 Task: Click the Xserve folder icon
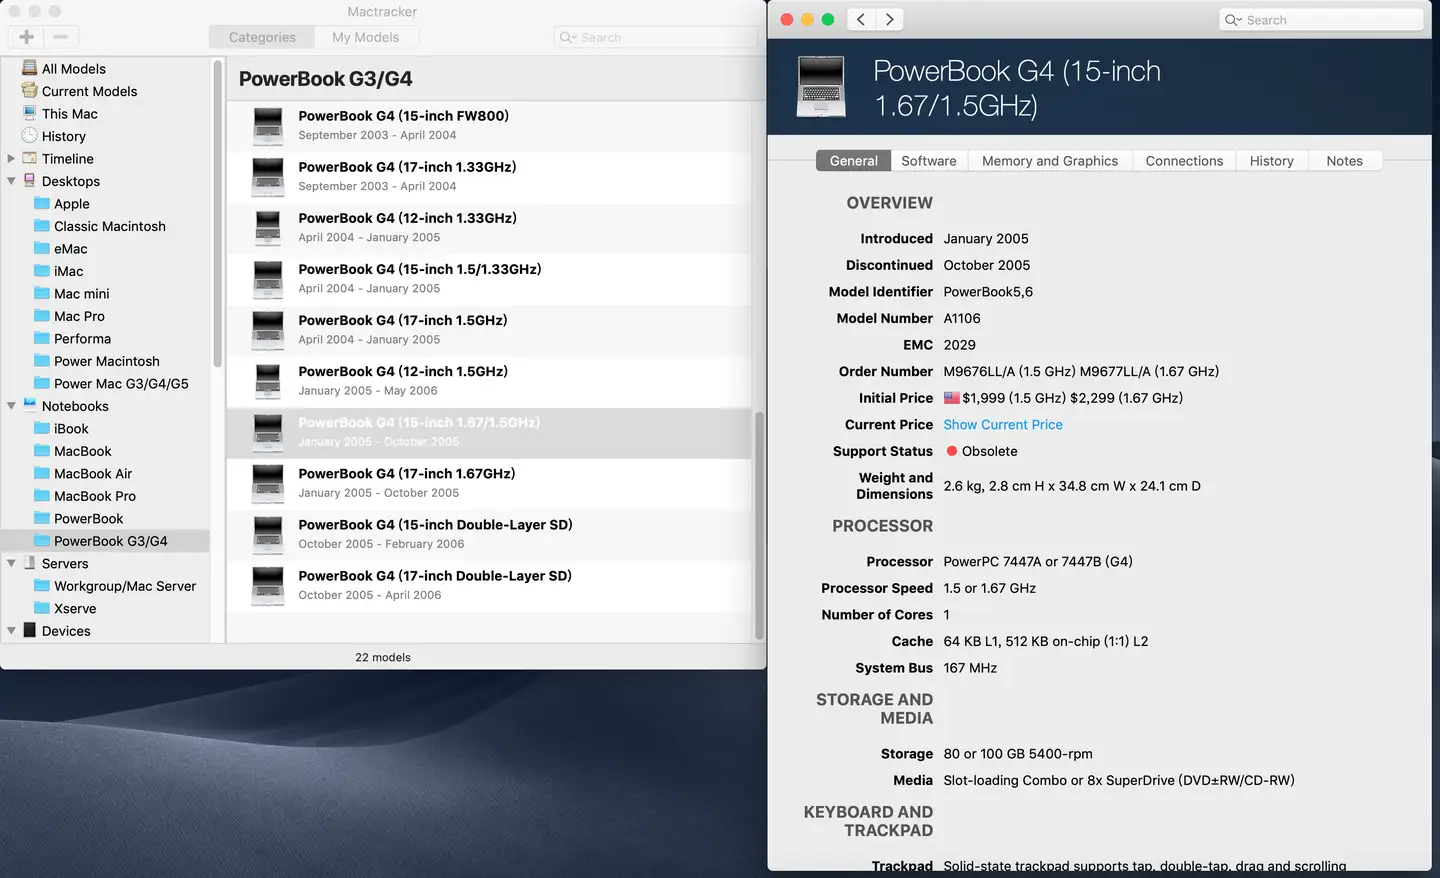point(42,608)
